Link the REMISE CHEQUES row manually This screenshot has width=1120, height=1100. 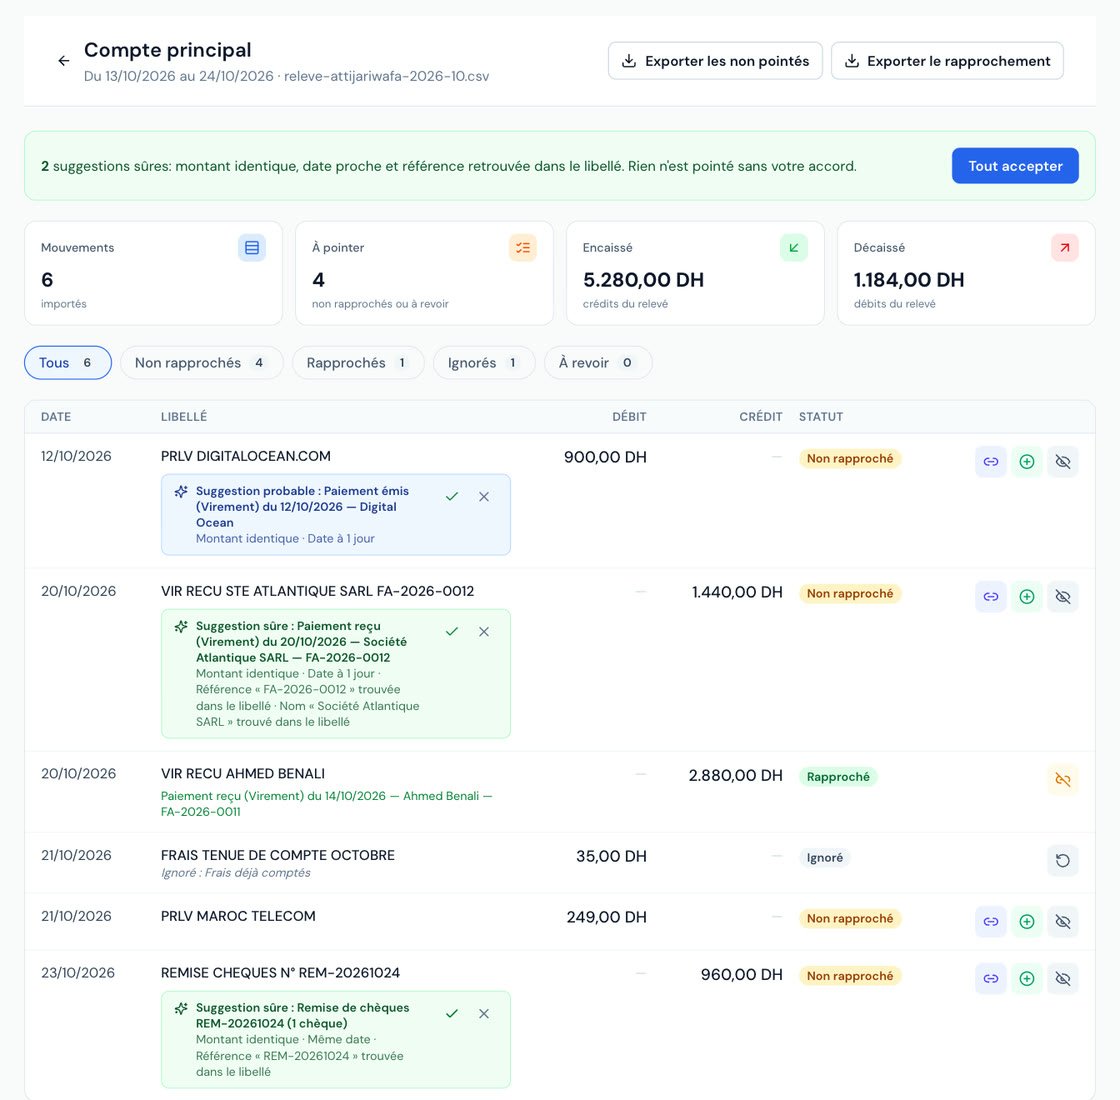click(991, 979)
